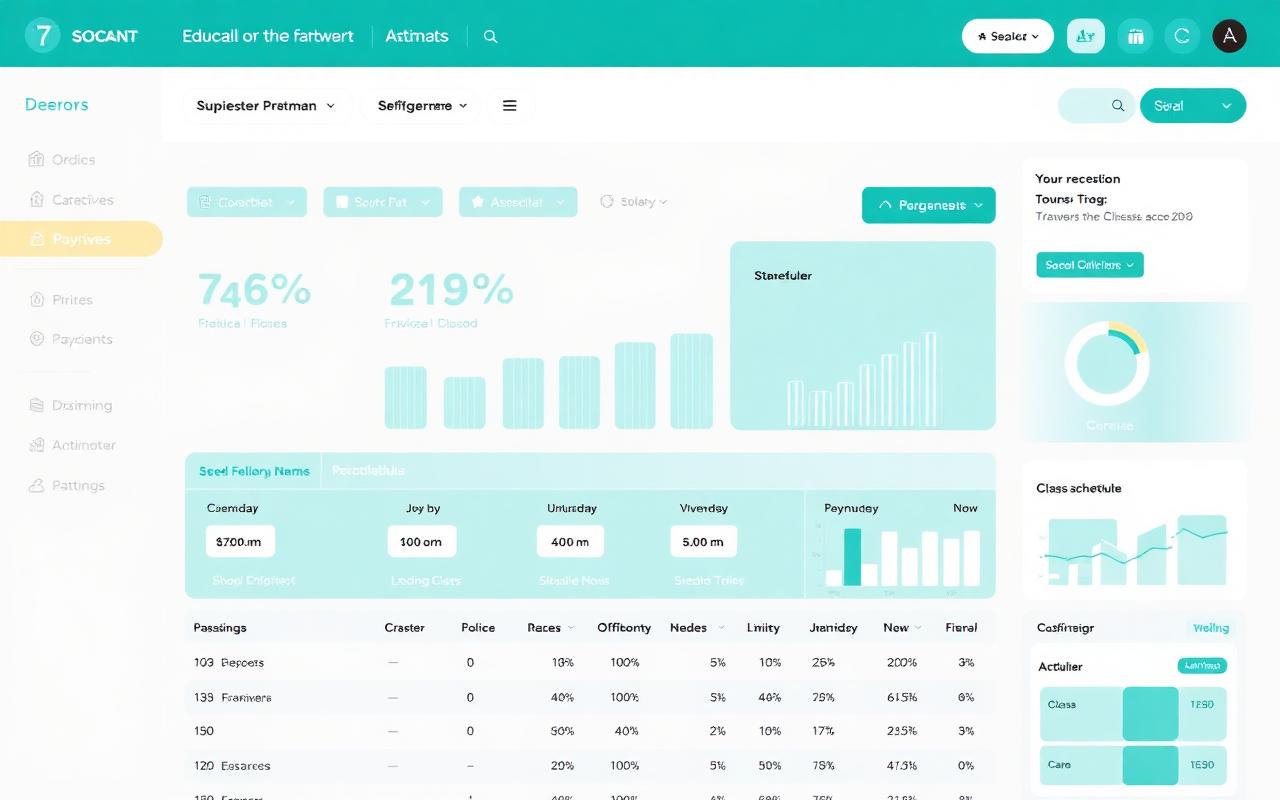Screen dimensions: 1280x800
Task: Sort by the Nedes column header
Action: 695,628
